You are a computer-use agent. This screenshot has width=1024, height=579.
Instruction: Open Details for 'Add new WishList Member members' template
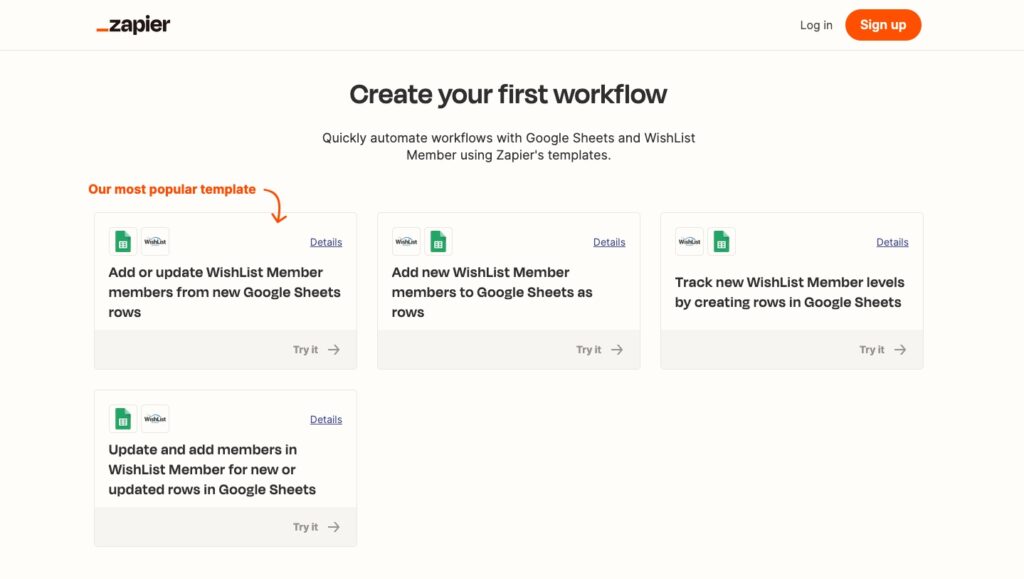pyautogui.click(x=609, y=242)
